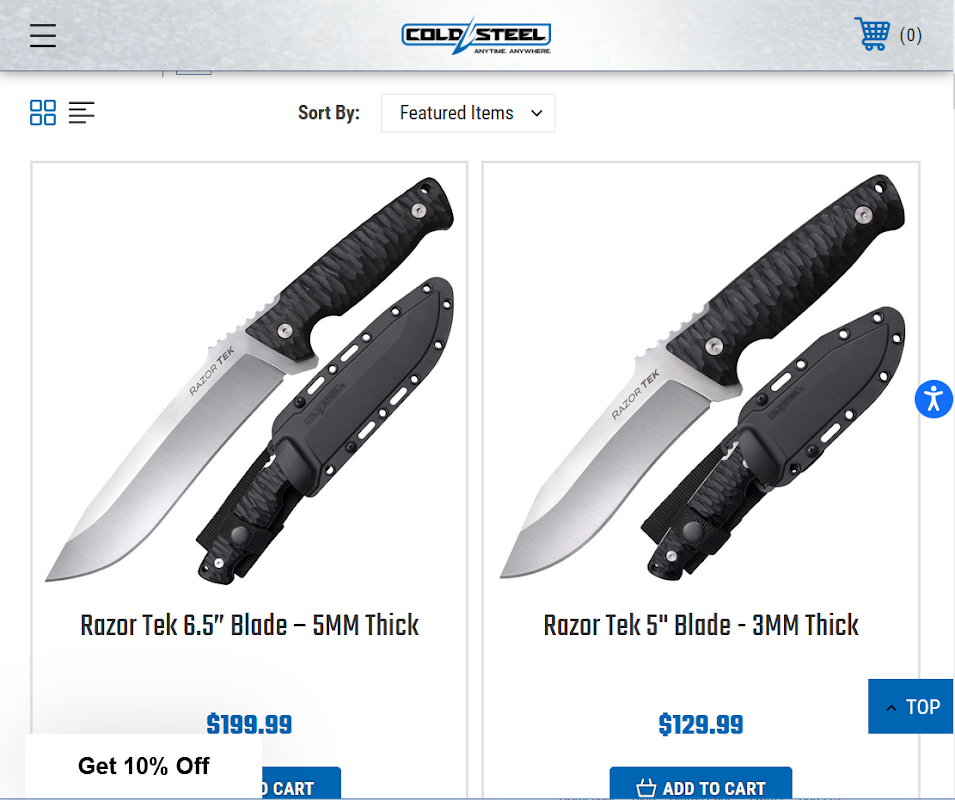
Task: Open the shopping cart icon
Action: click(872, 34)
